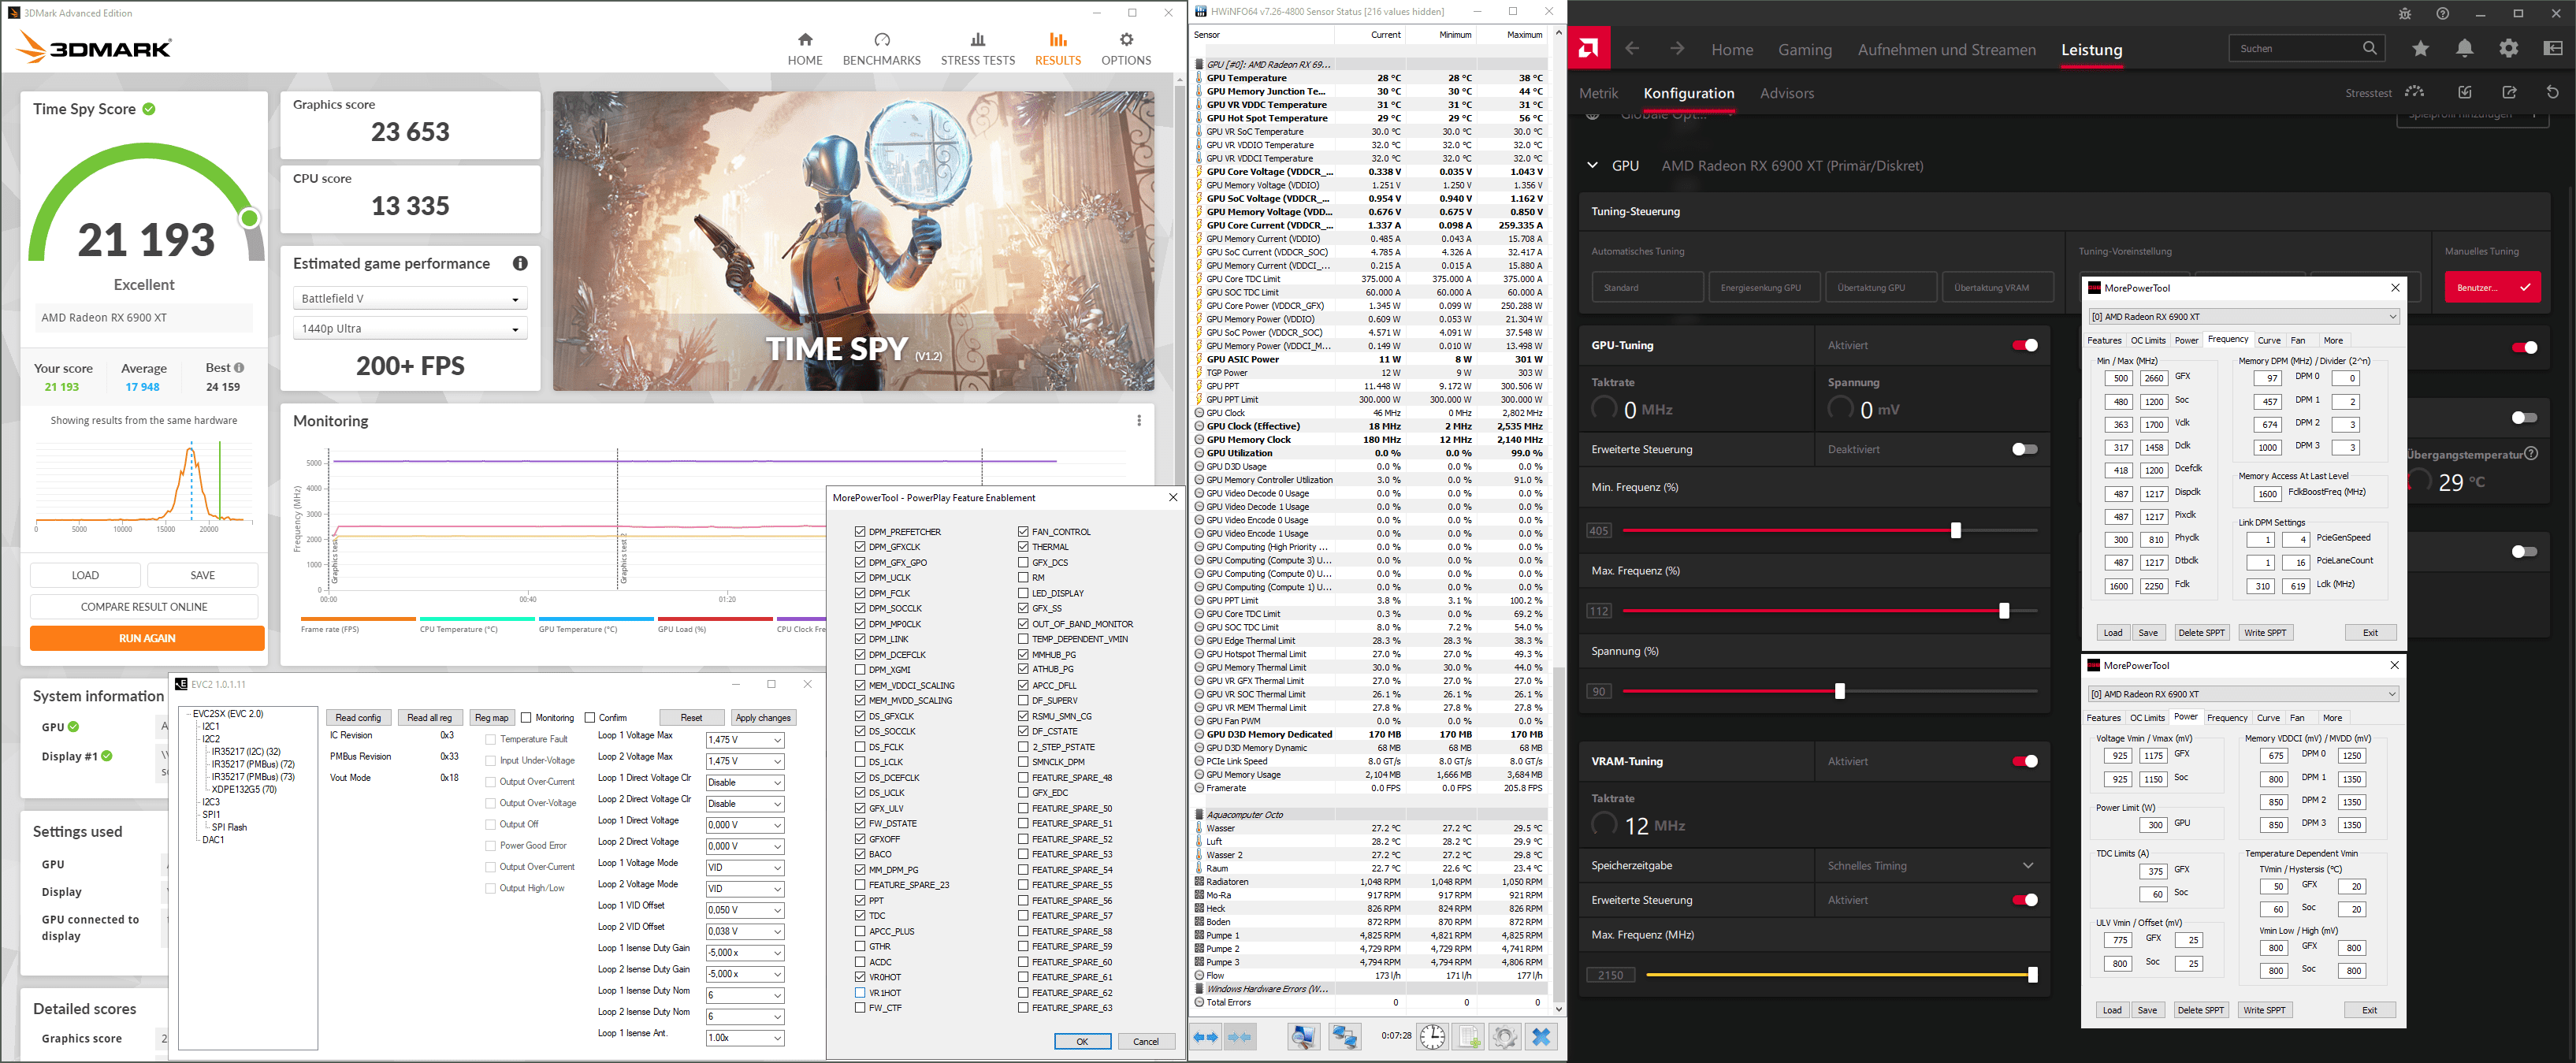Click AMD software help question mark icon
2576x1063 pixels.
(2443, 14)
